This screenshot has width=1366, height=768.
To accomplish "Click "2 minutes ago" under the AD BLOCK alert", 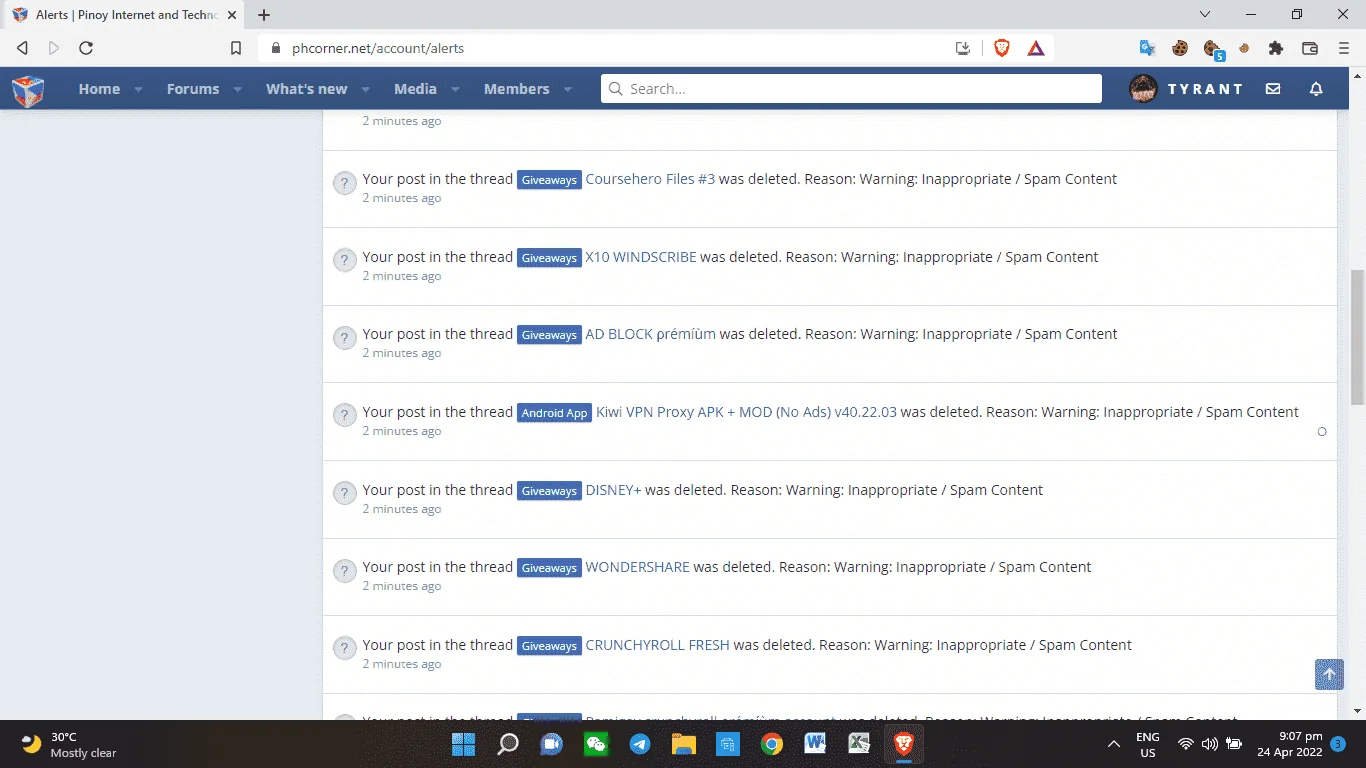I will [401, 353].
